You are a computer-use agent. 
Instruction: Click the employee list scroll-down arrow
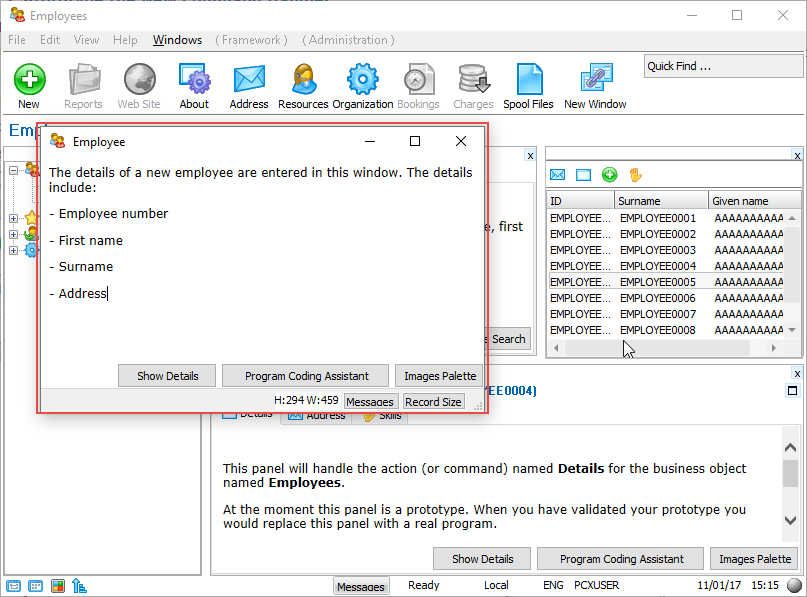click(792, 330)
